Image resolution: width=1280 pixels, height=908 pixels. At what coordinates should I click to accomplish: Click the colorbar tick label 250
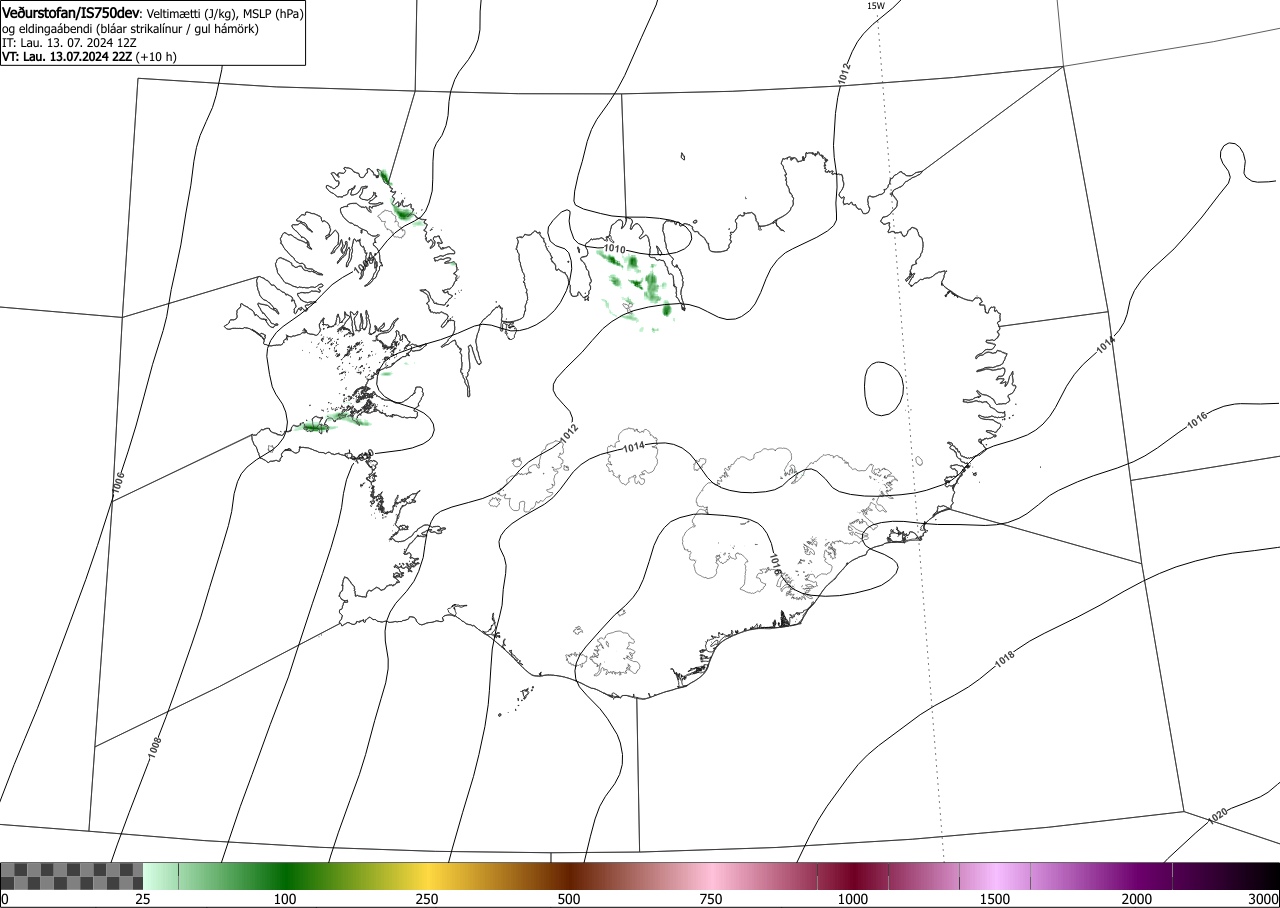[427, 899]
